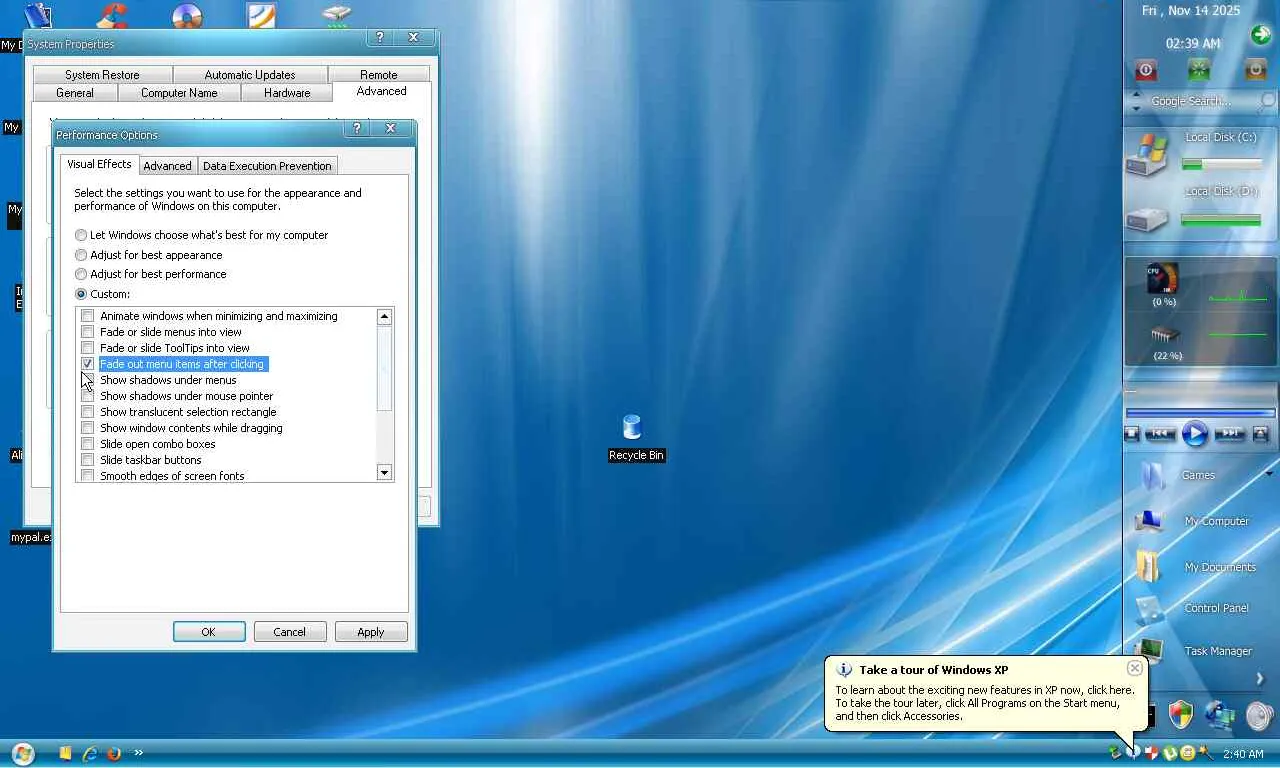Viewport: 1280px width, 768px height.
Task: Click the network globe icon in sidebar
Action: click(1220, 715)
